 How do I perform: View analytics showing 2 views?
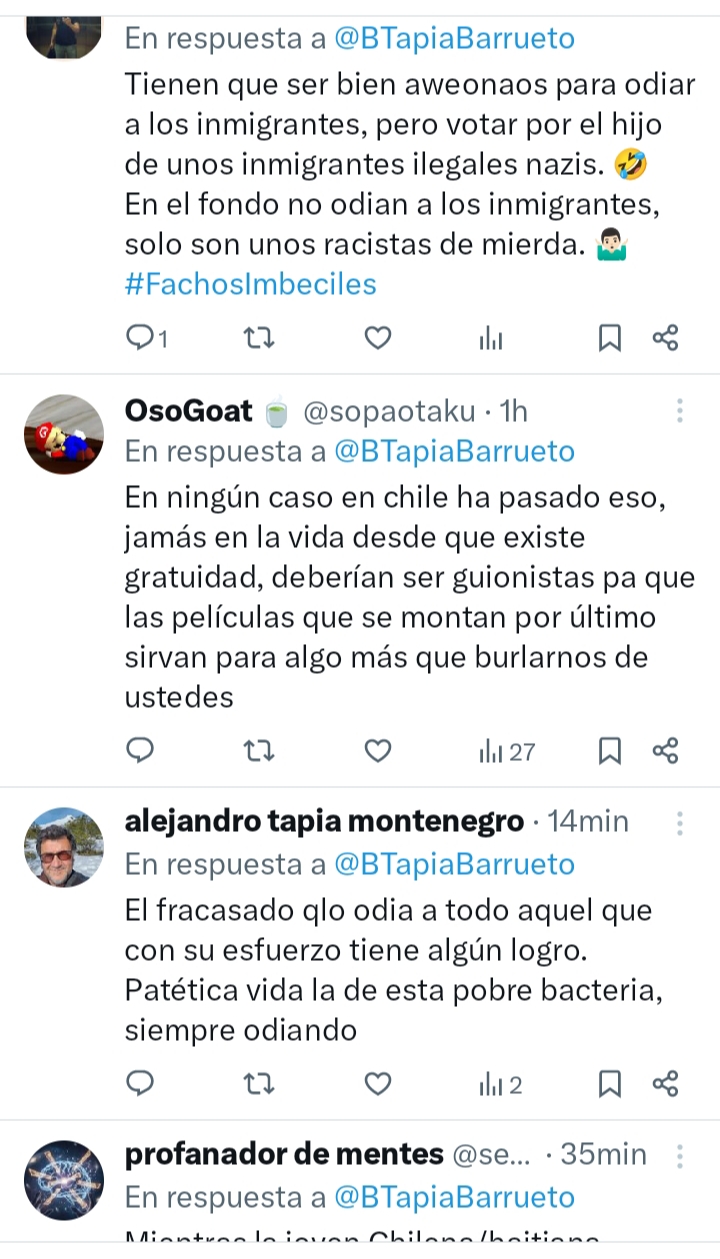tap(501, 1084)
